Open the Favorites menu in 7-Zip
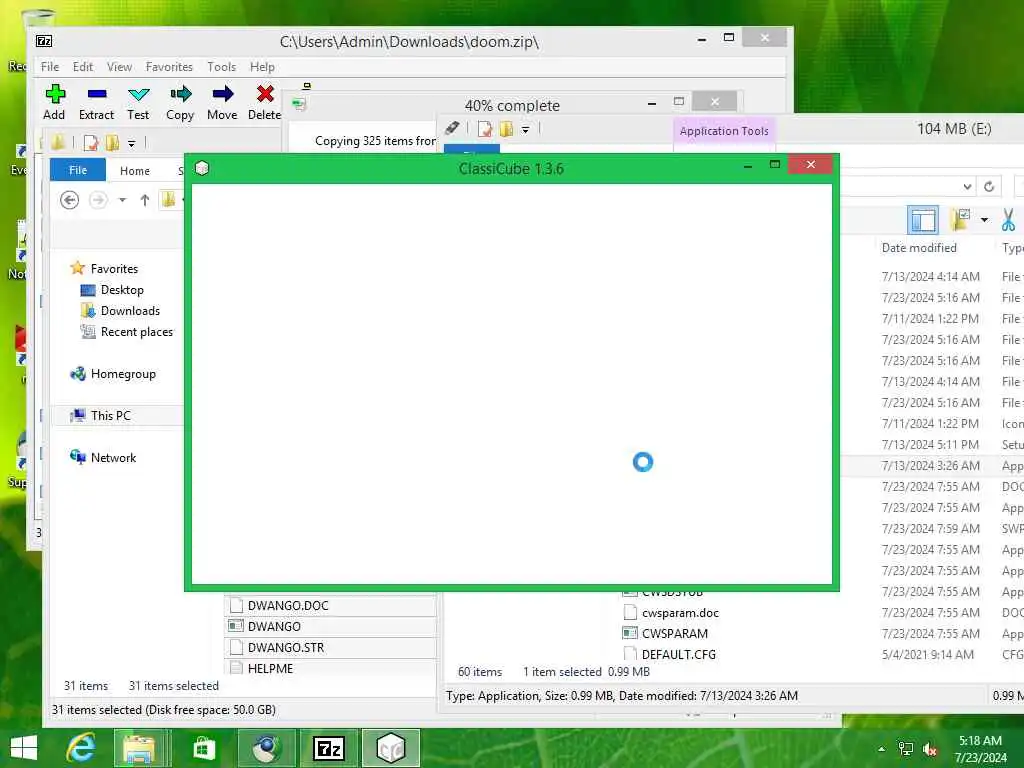The height and width of the screenshot is (768, 1024). pyautogui.click(x=169, y=67)
